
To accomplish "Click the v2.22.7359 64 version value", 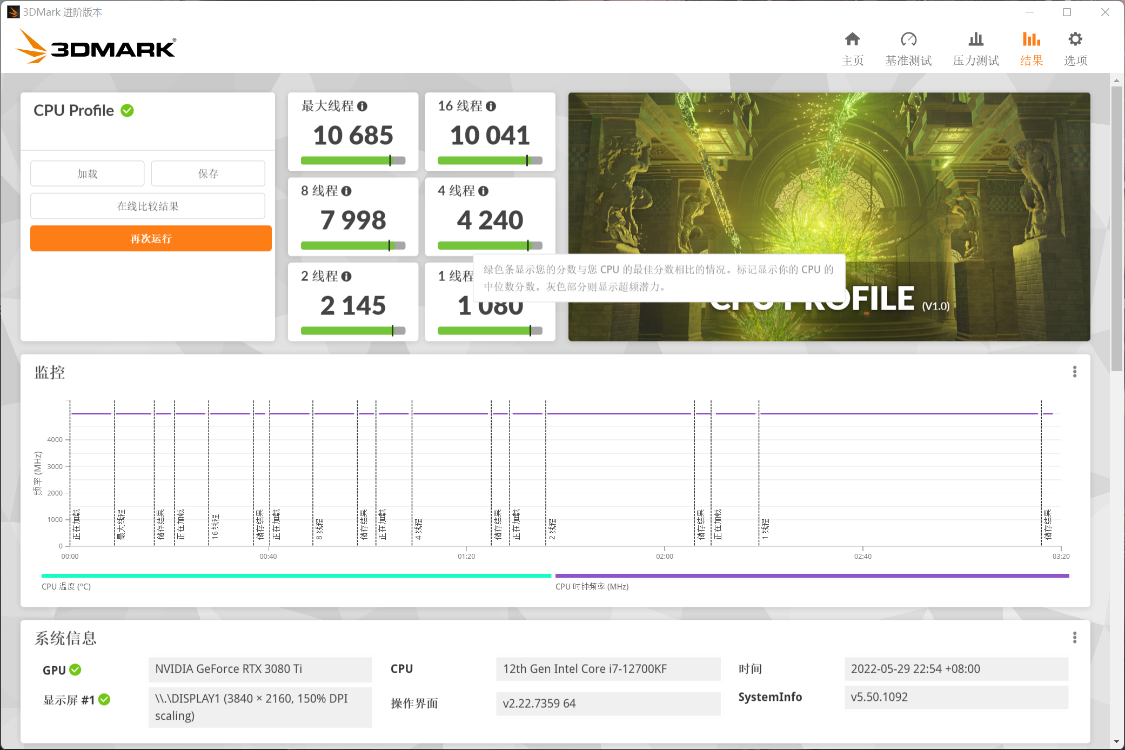I will tap(608, 703).
